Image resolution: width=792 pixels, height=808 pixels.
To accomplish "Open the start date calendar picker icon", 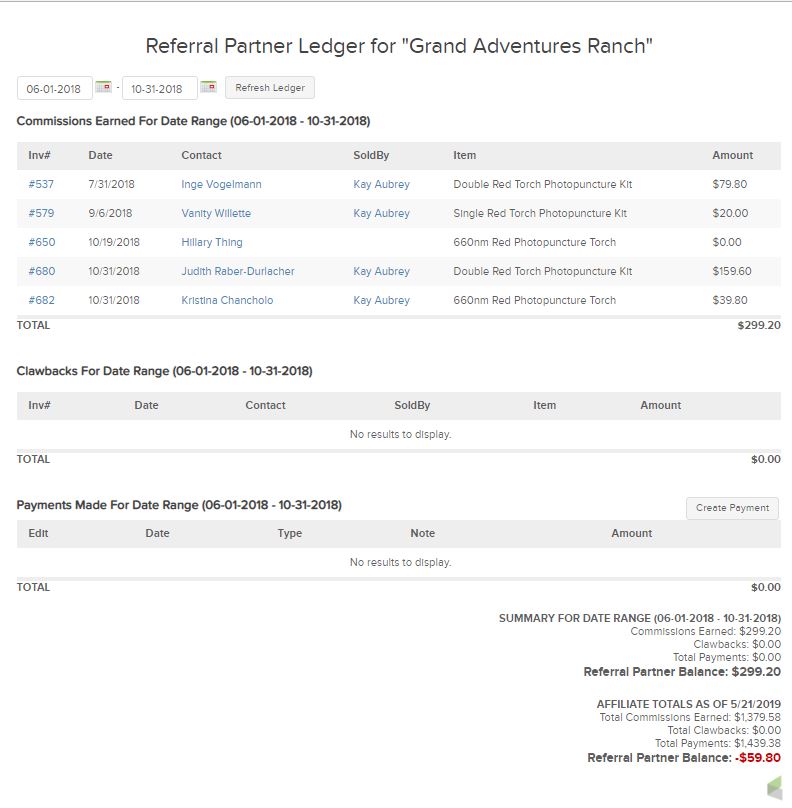I will coord(103,87).
